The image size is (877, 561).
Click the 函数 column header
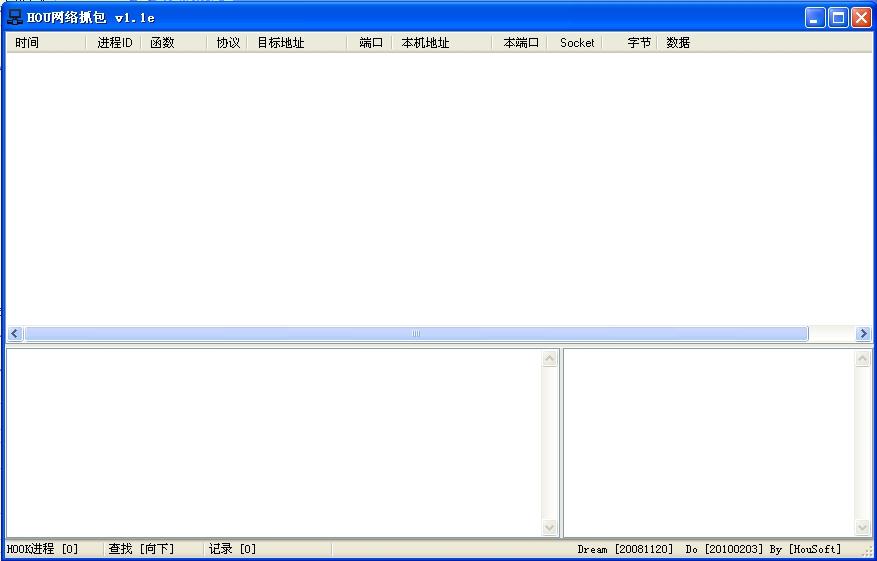pos(173,43)
